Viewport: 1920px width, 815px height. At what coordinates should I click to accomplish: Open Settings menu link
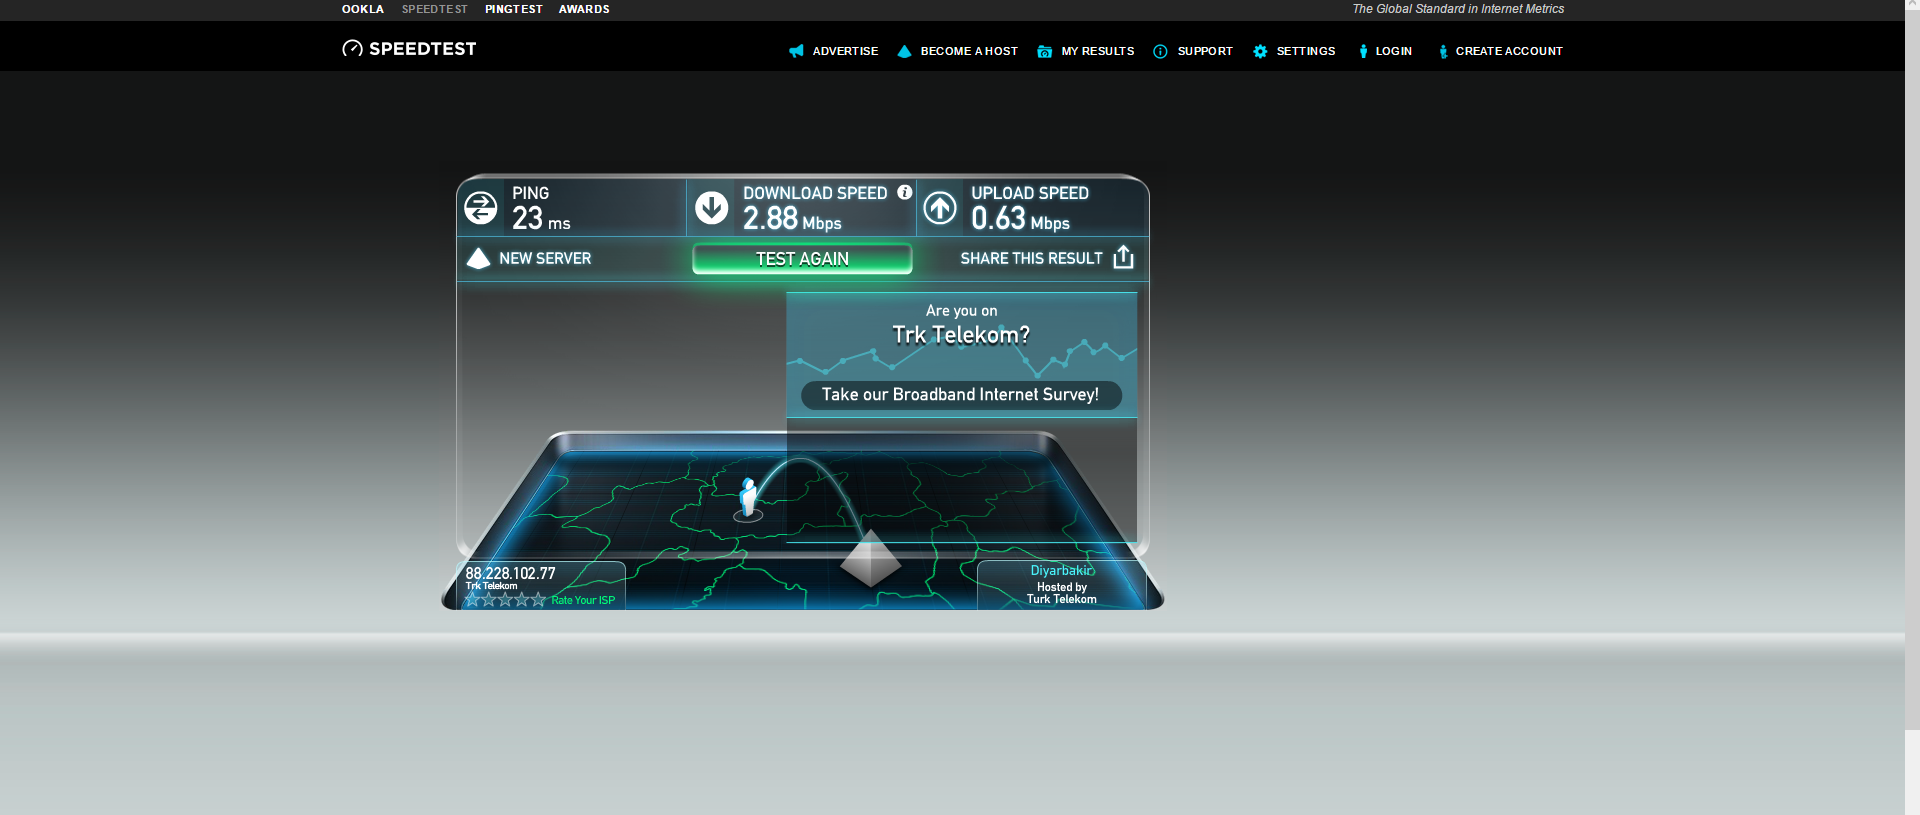click(1306, 51)
